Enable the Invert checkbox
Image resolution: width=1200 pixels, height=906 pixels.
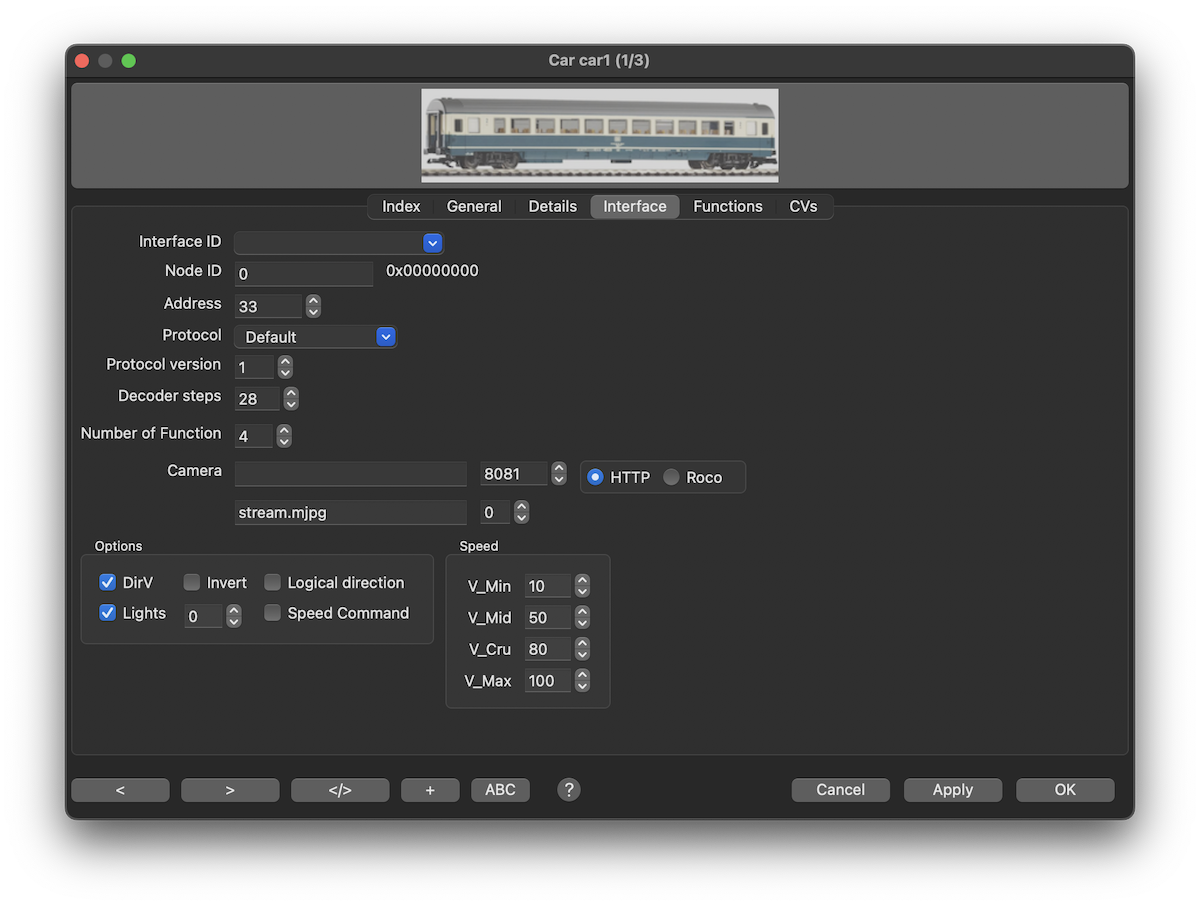click(x=192, y=582)
